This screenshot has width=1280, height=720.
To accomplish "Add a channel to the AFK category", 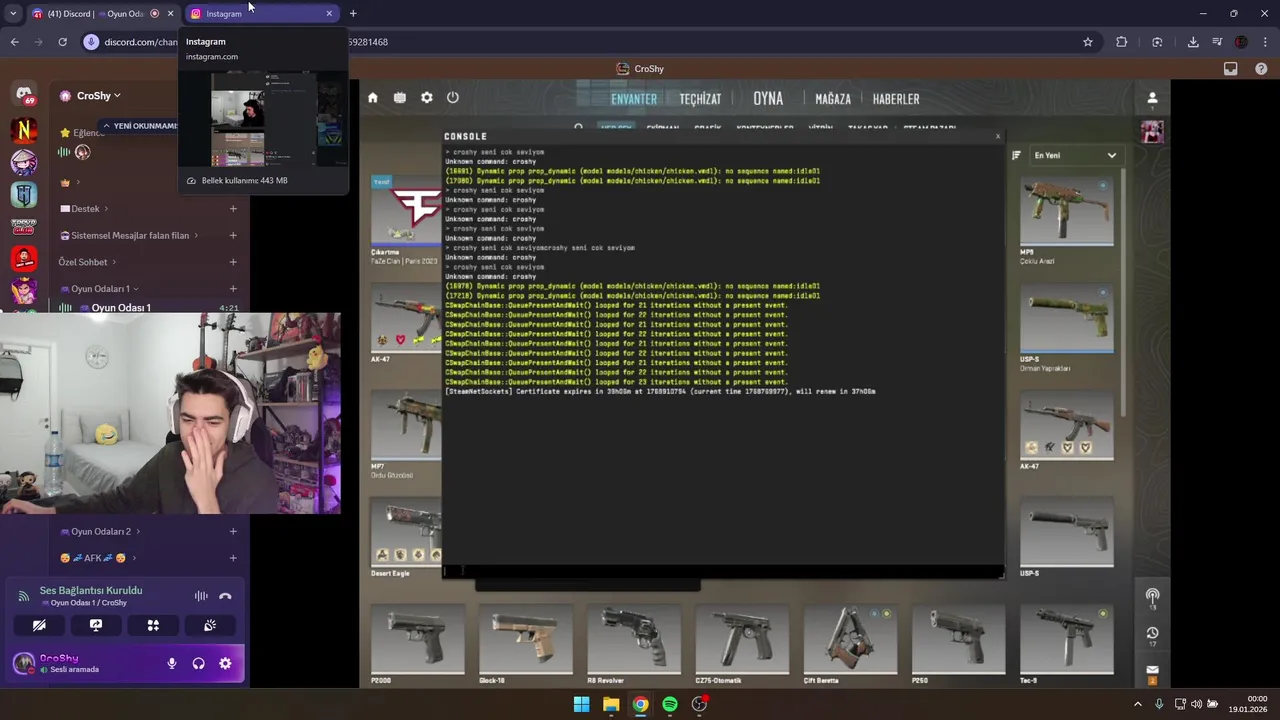I will 233,558.
